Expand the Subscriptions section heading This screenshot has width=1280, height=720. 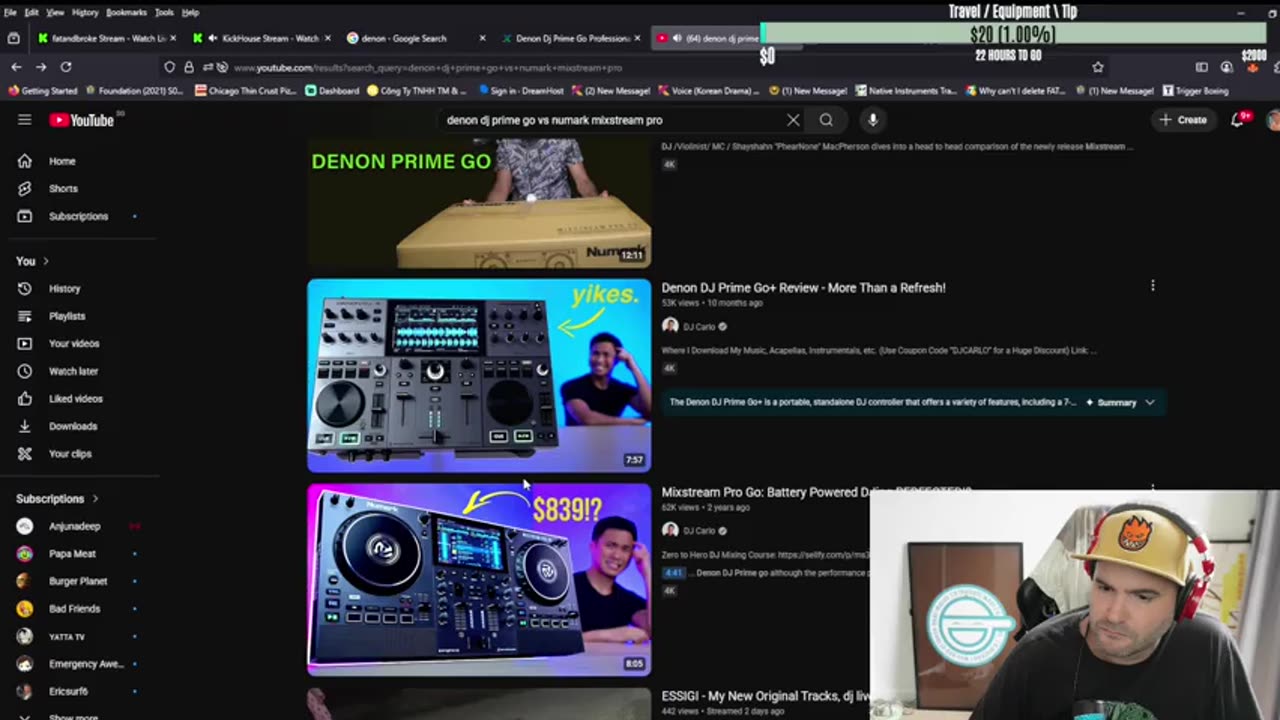pos(57,499)
